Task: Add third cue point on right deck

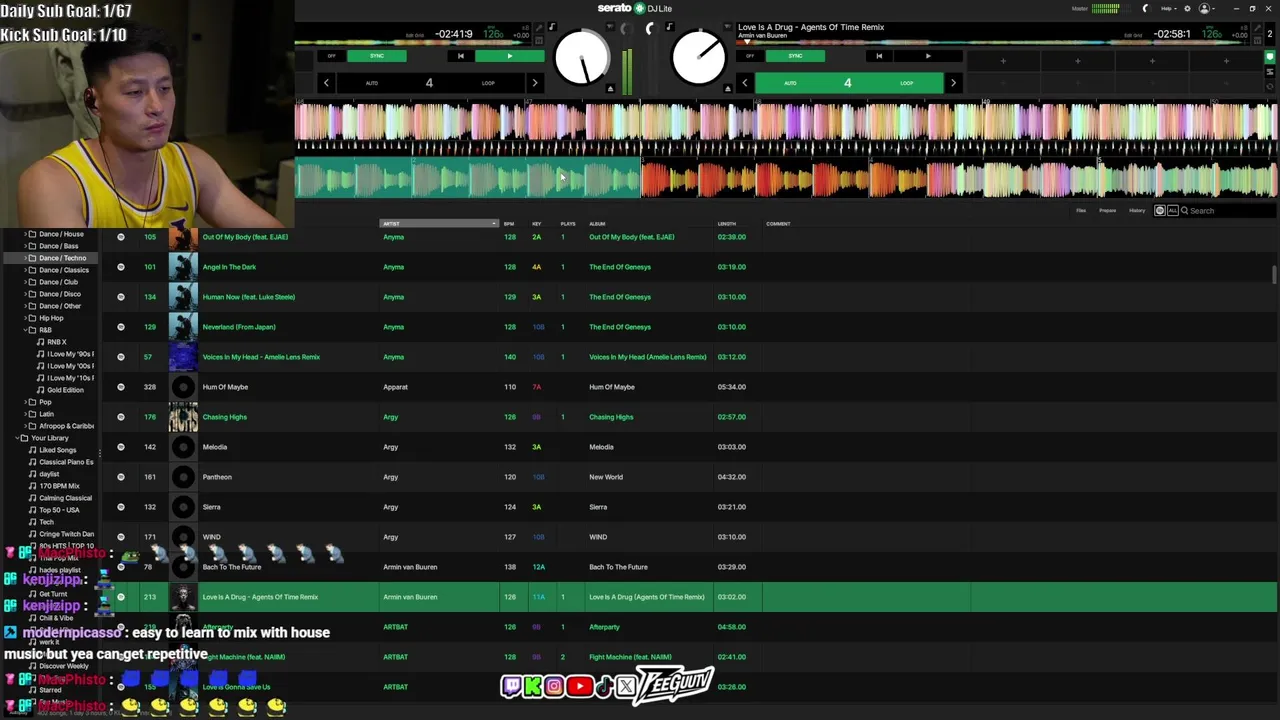Action: [1152, 61]
